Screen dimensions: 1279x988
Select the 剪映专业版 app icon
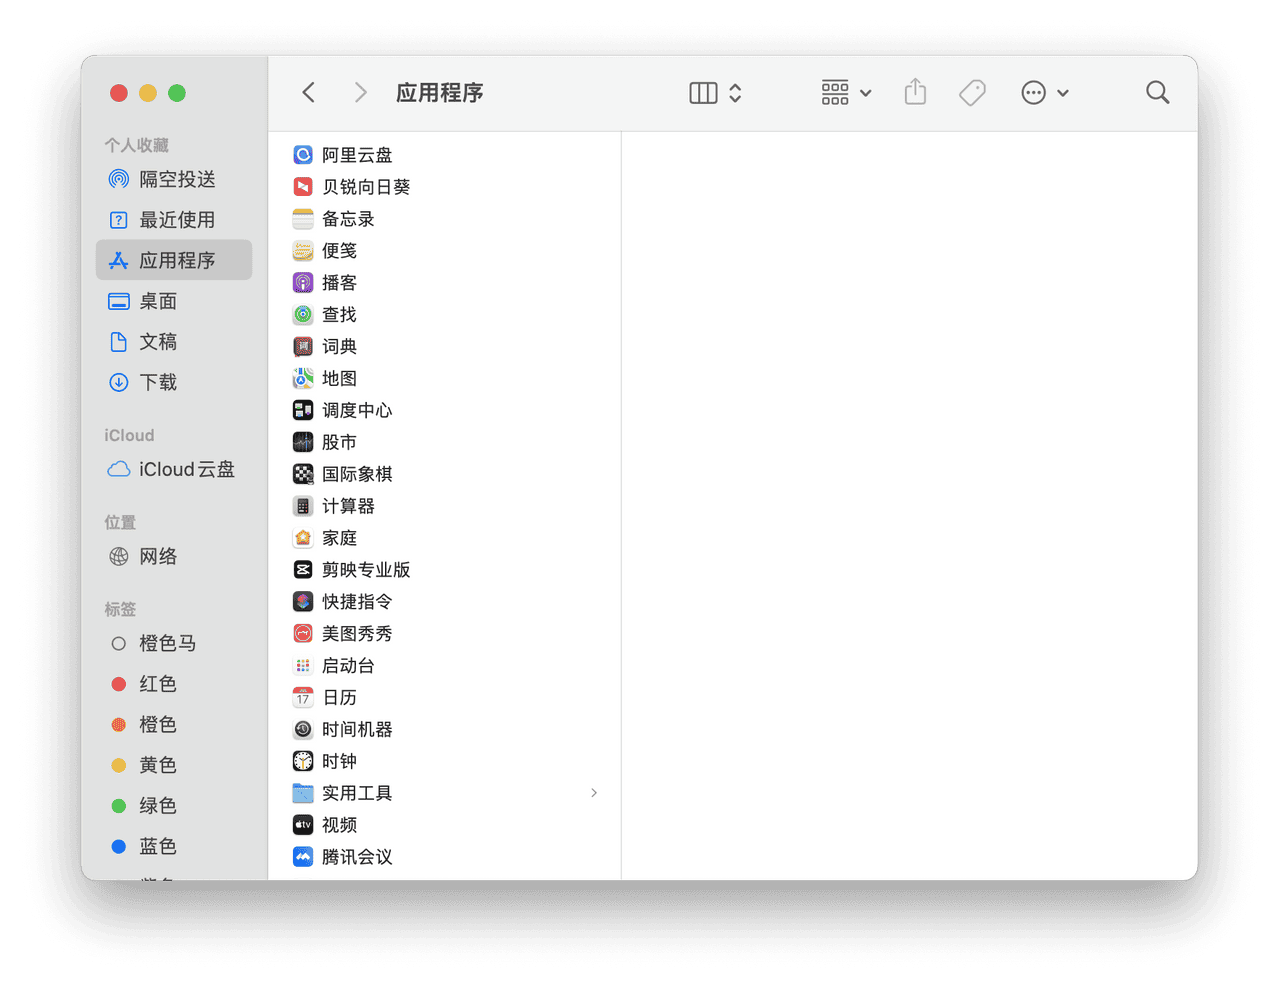pos(303,570)
